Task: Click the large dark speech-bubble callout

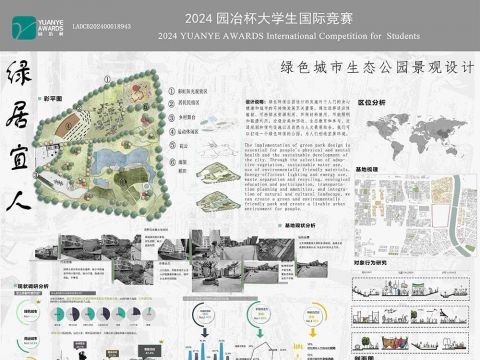Action: tap(150, 350)
